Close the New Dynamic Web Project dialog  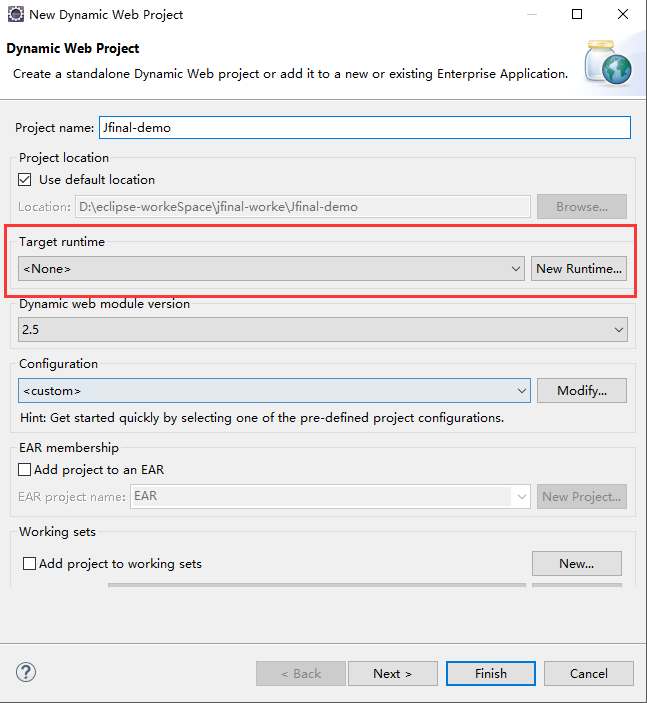623,15
